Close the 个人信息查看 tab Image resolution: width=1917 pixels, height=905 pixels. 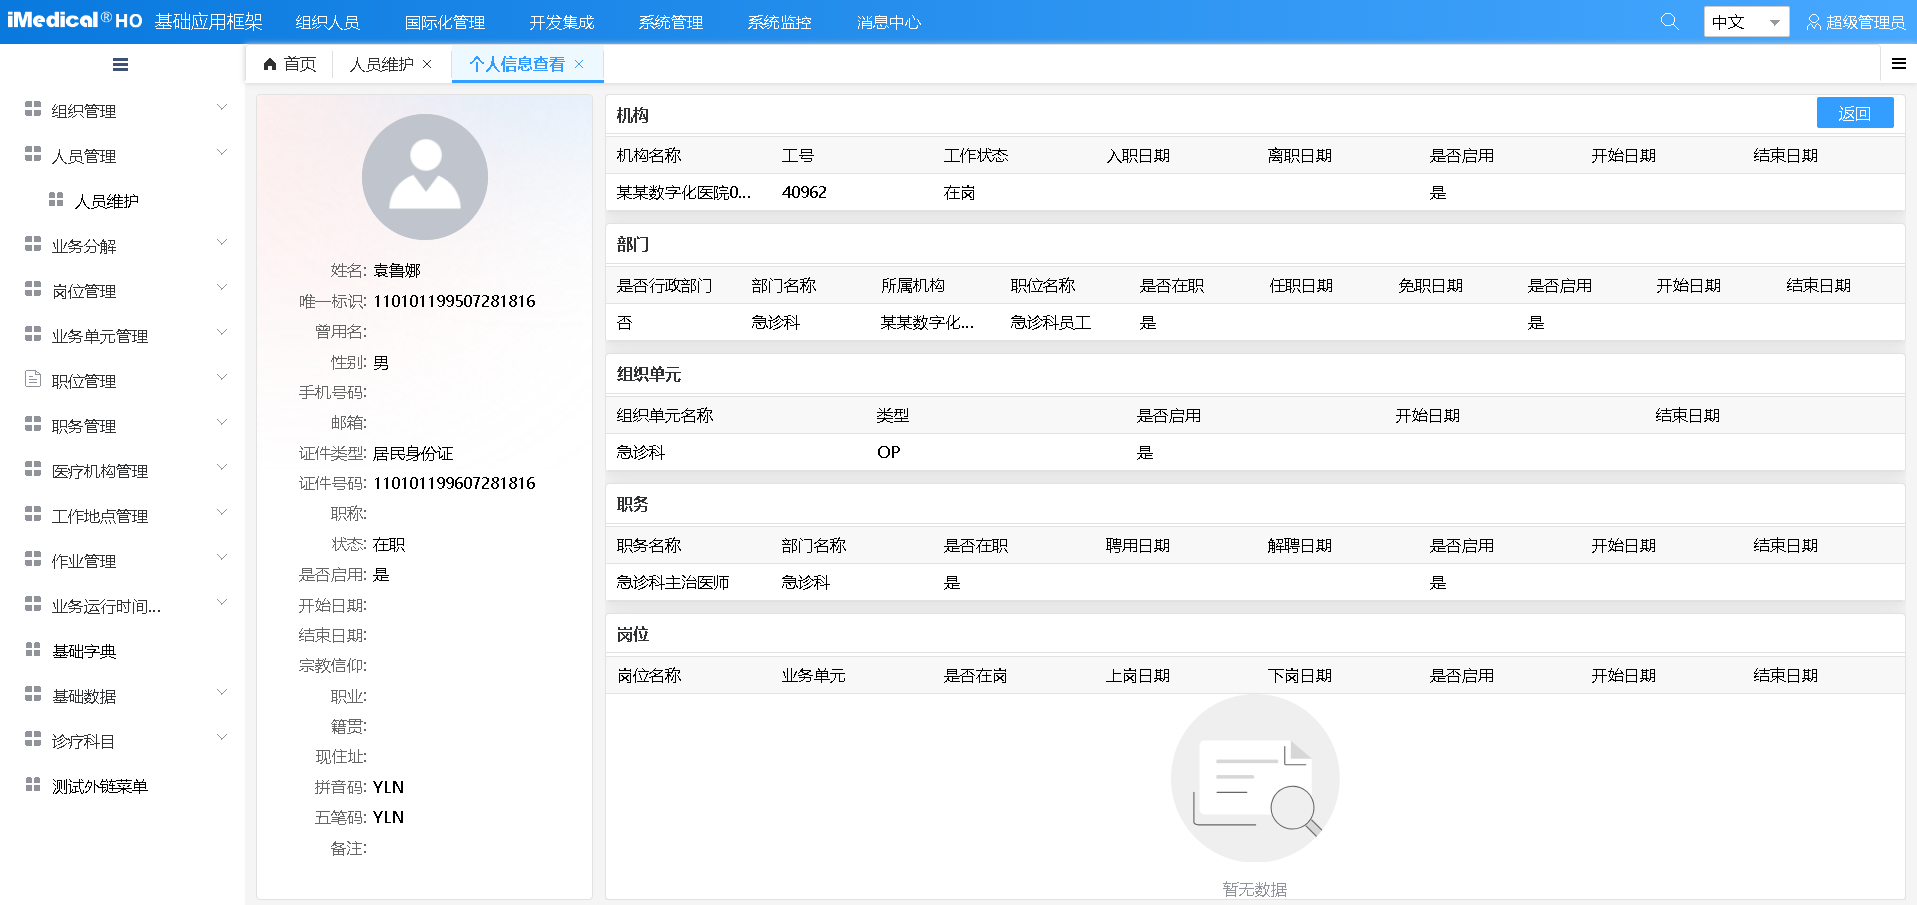coord(579,64)
